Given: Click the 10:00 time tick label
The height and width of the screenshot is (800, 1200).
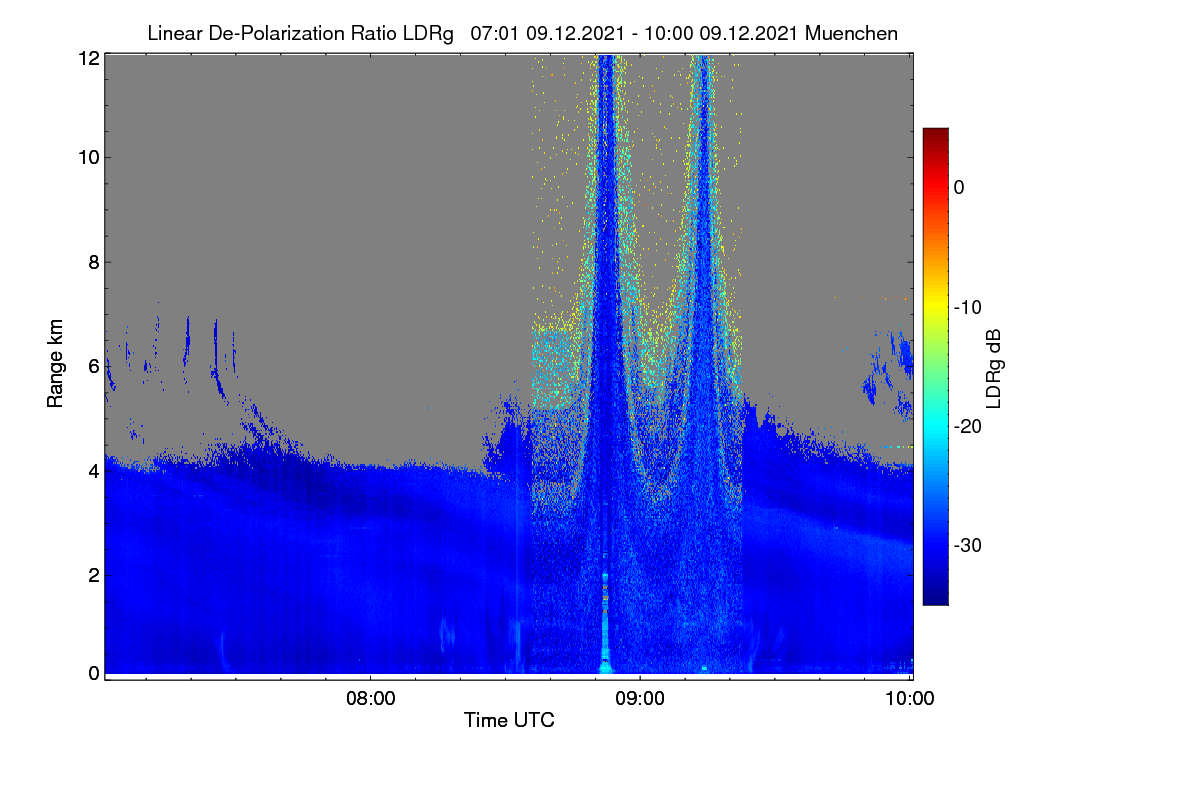Looking at the screenshot, I should 911,699.
